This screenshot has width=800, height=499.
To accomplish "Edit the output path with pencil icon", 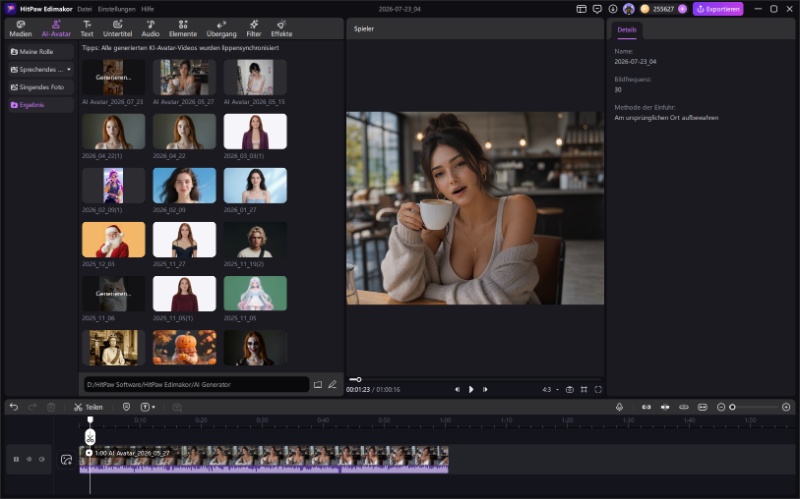I will 333,384.
